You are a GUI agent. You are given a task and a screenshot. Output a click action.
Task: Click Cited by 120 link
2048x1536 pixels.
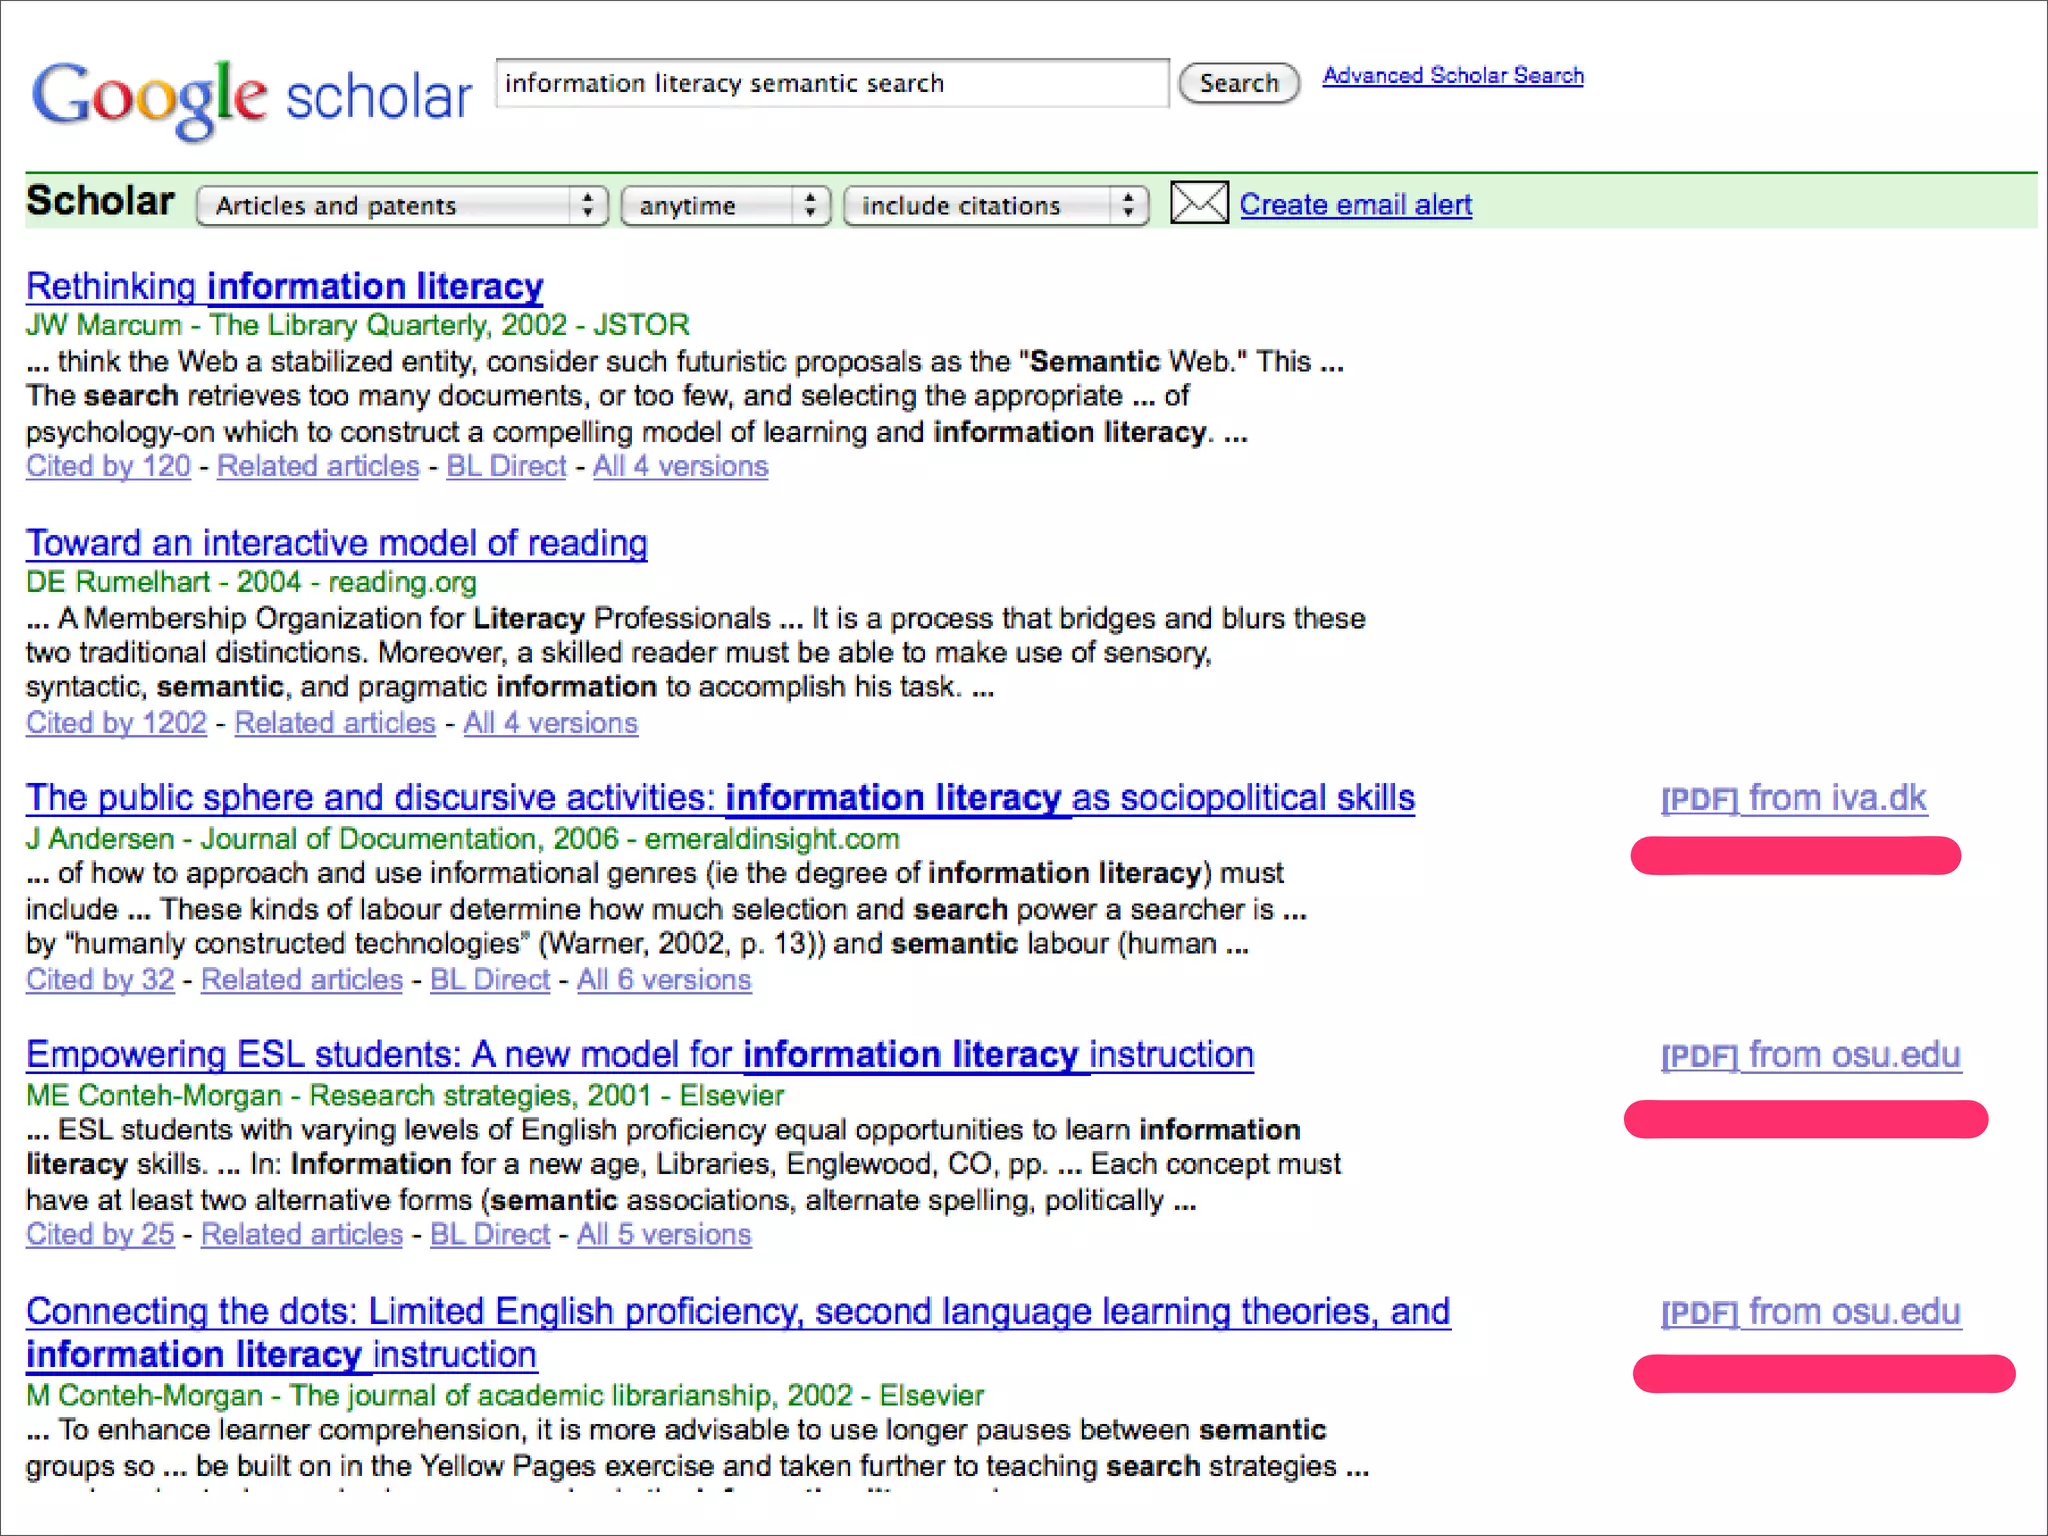click(108, 467)
